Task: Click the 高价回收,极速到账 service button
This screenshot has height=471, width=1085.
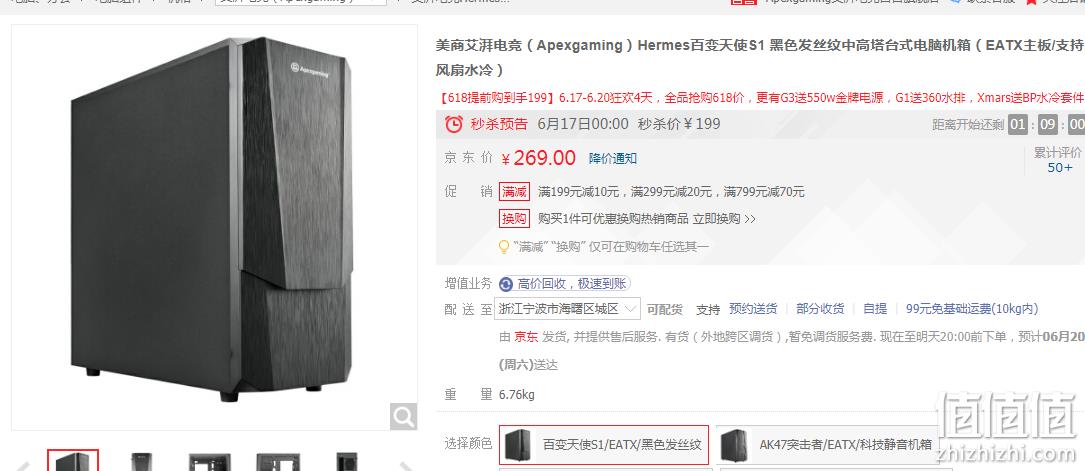Action: pos(565,284)
